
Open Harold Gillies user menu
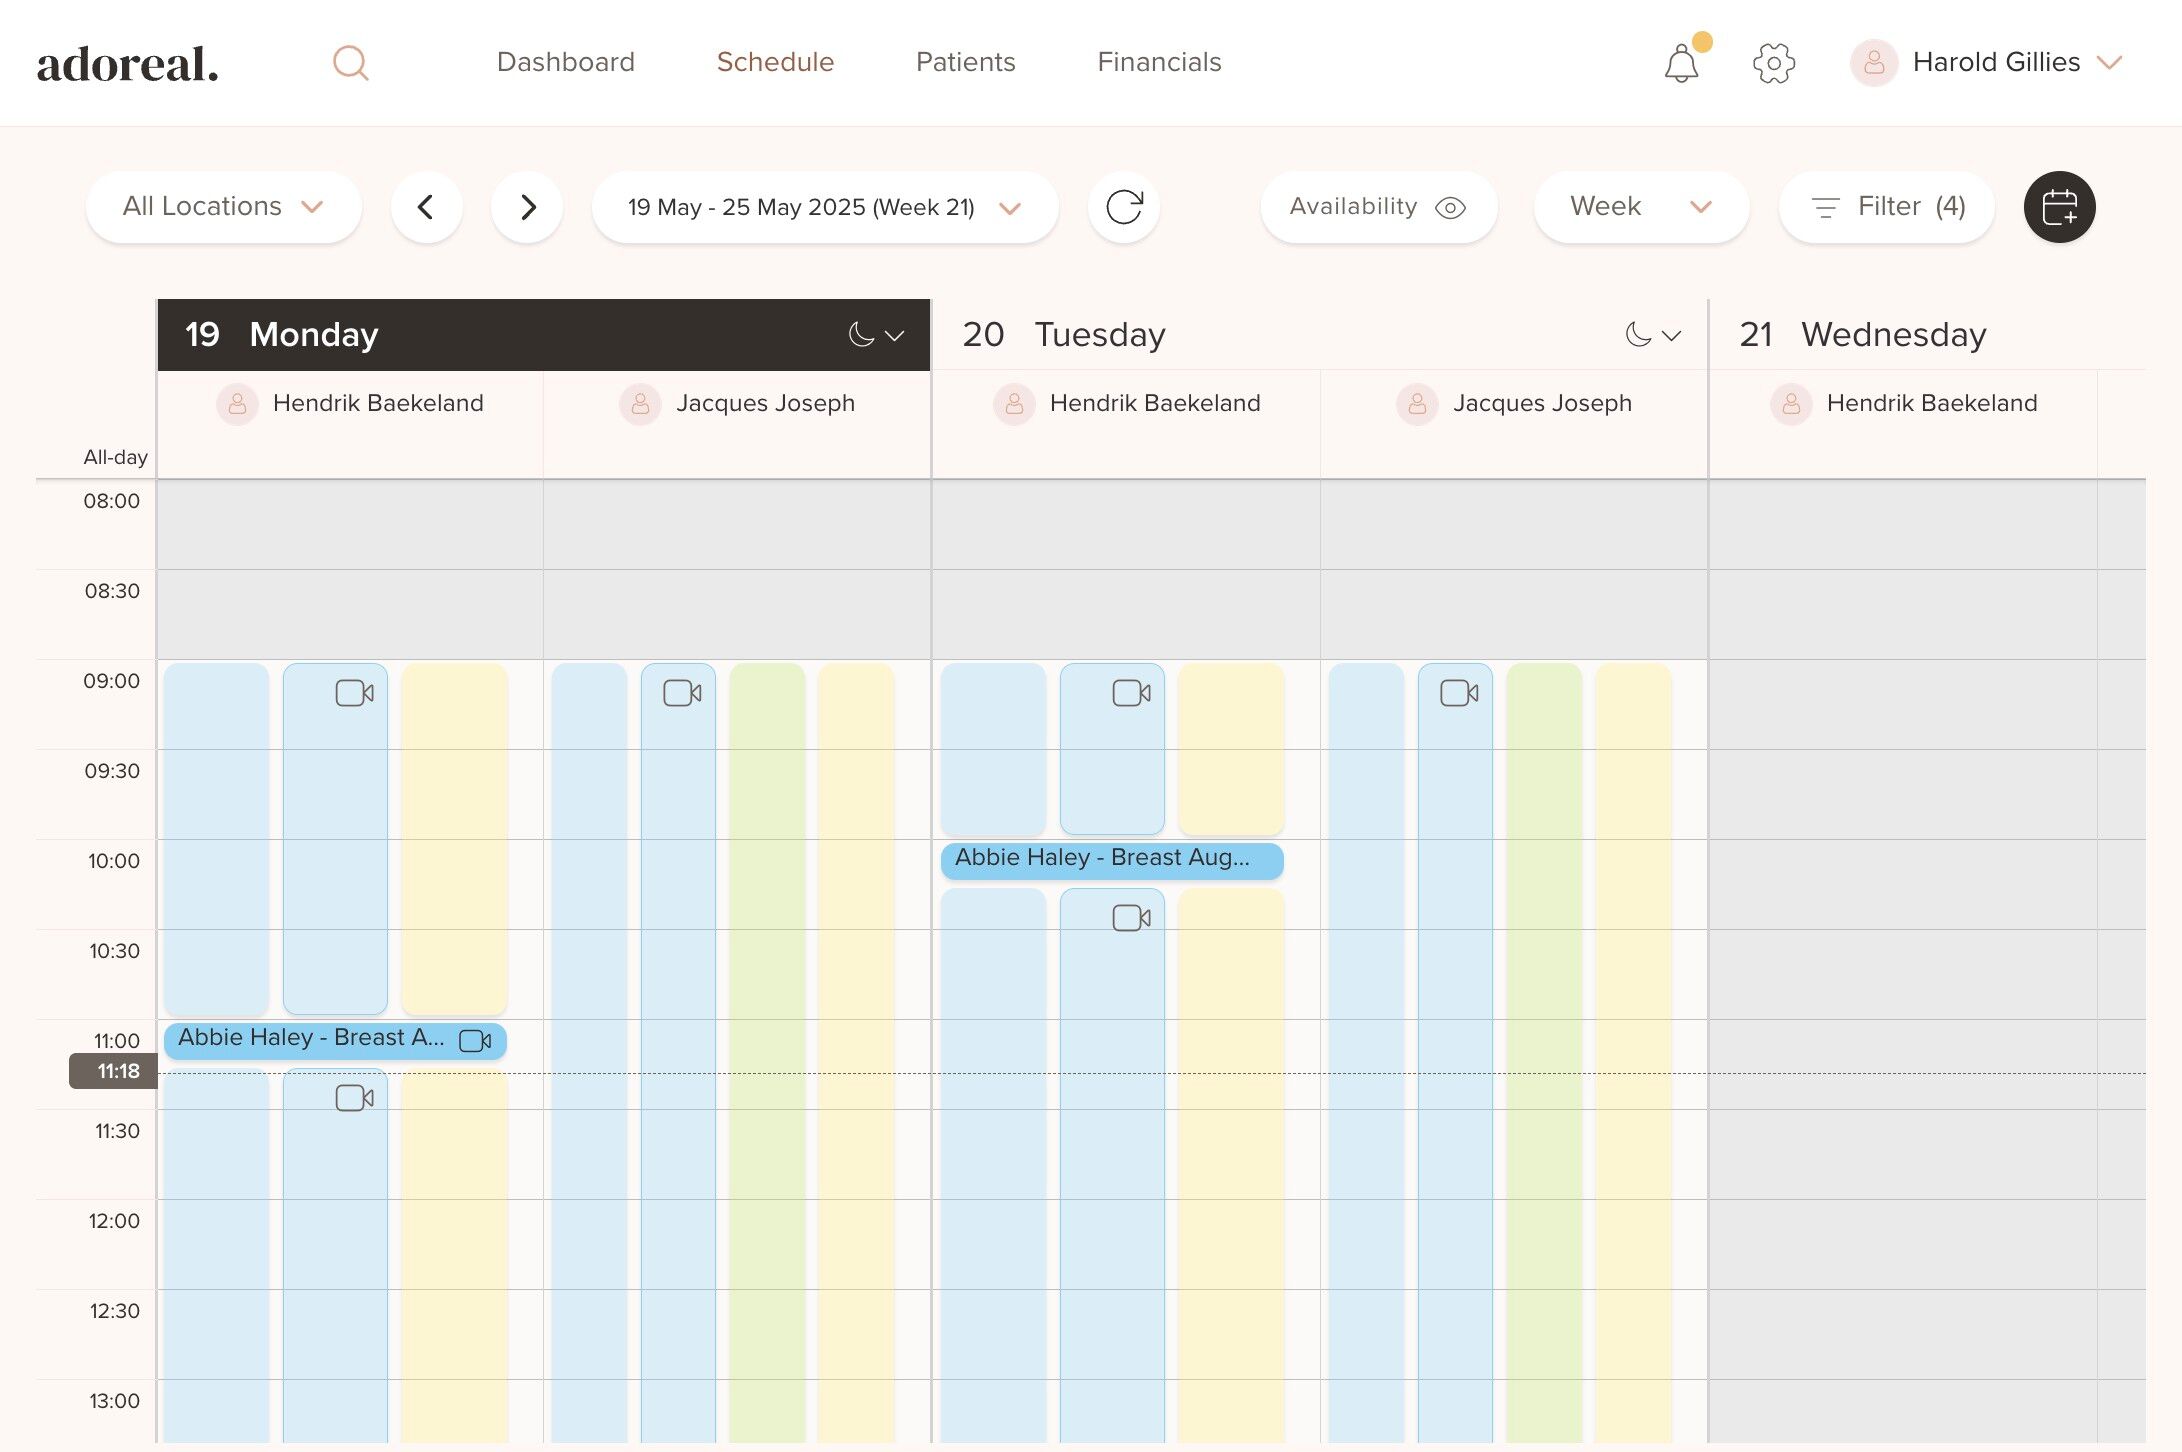click(1995, 62)
